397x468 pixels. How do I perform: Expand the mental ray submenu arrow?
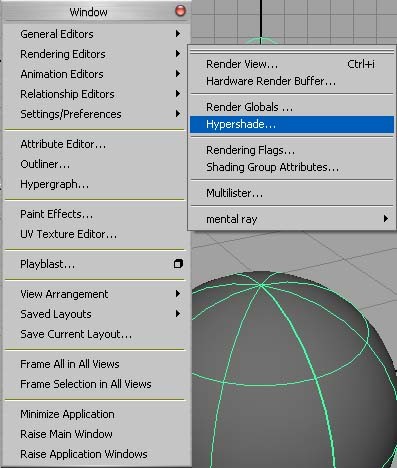tap(386, 219)
